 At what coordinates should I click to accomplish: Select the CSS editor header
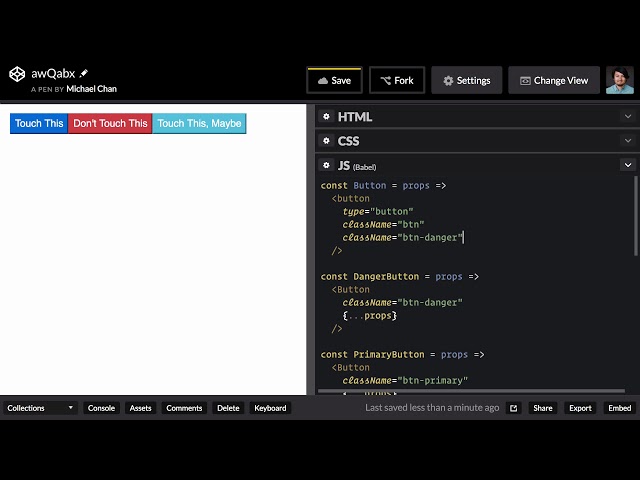[477, 141]
